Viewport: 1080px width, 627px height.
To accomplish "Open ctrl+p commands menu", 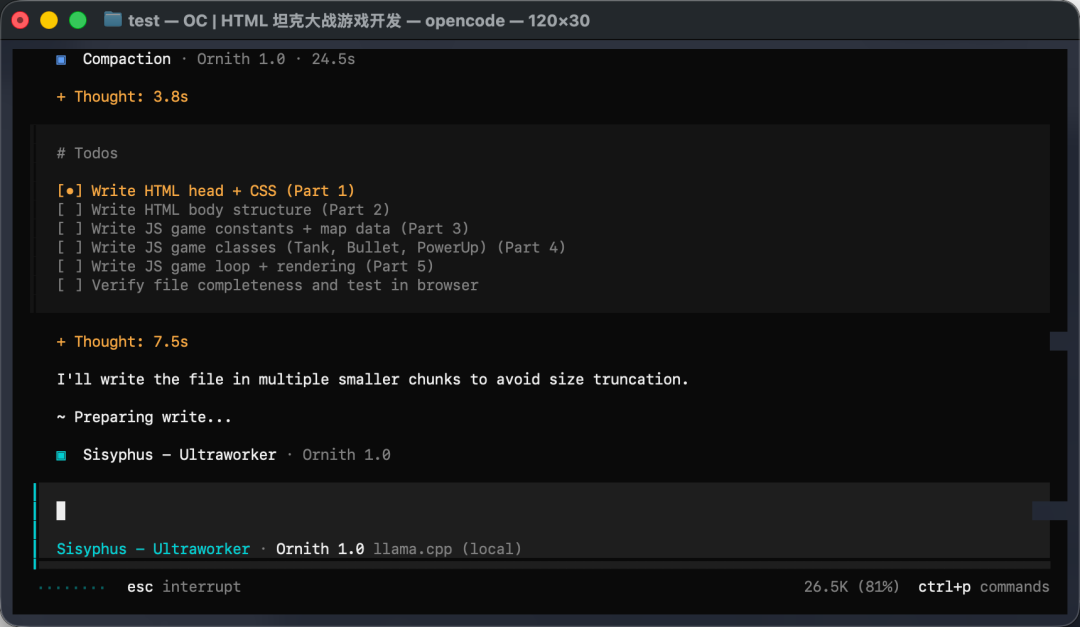I will (x=984, y=587).
